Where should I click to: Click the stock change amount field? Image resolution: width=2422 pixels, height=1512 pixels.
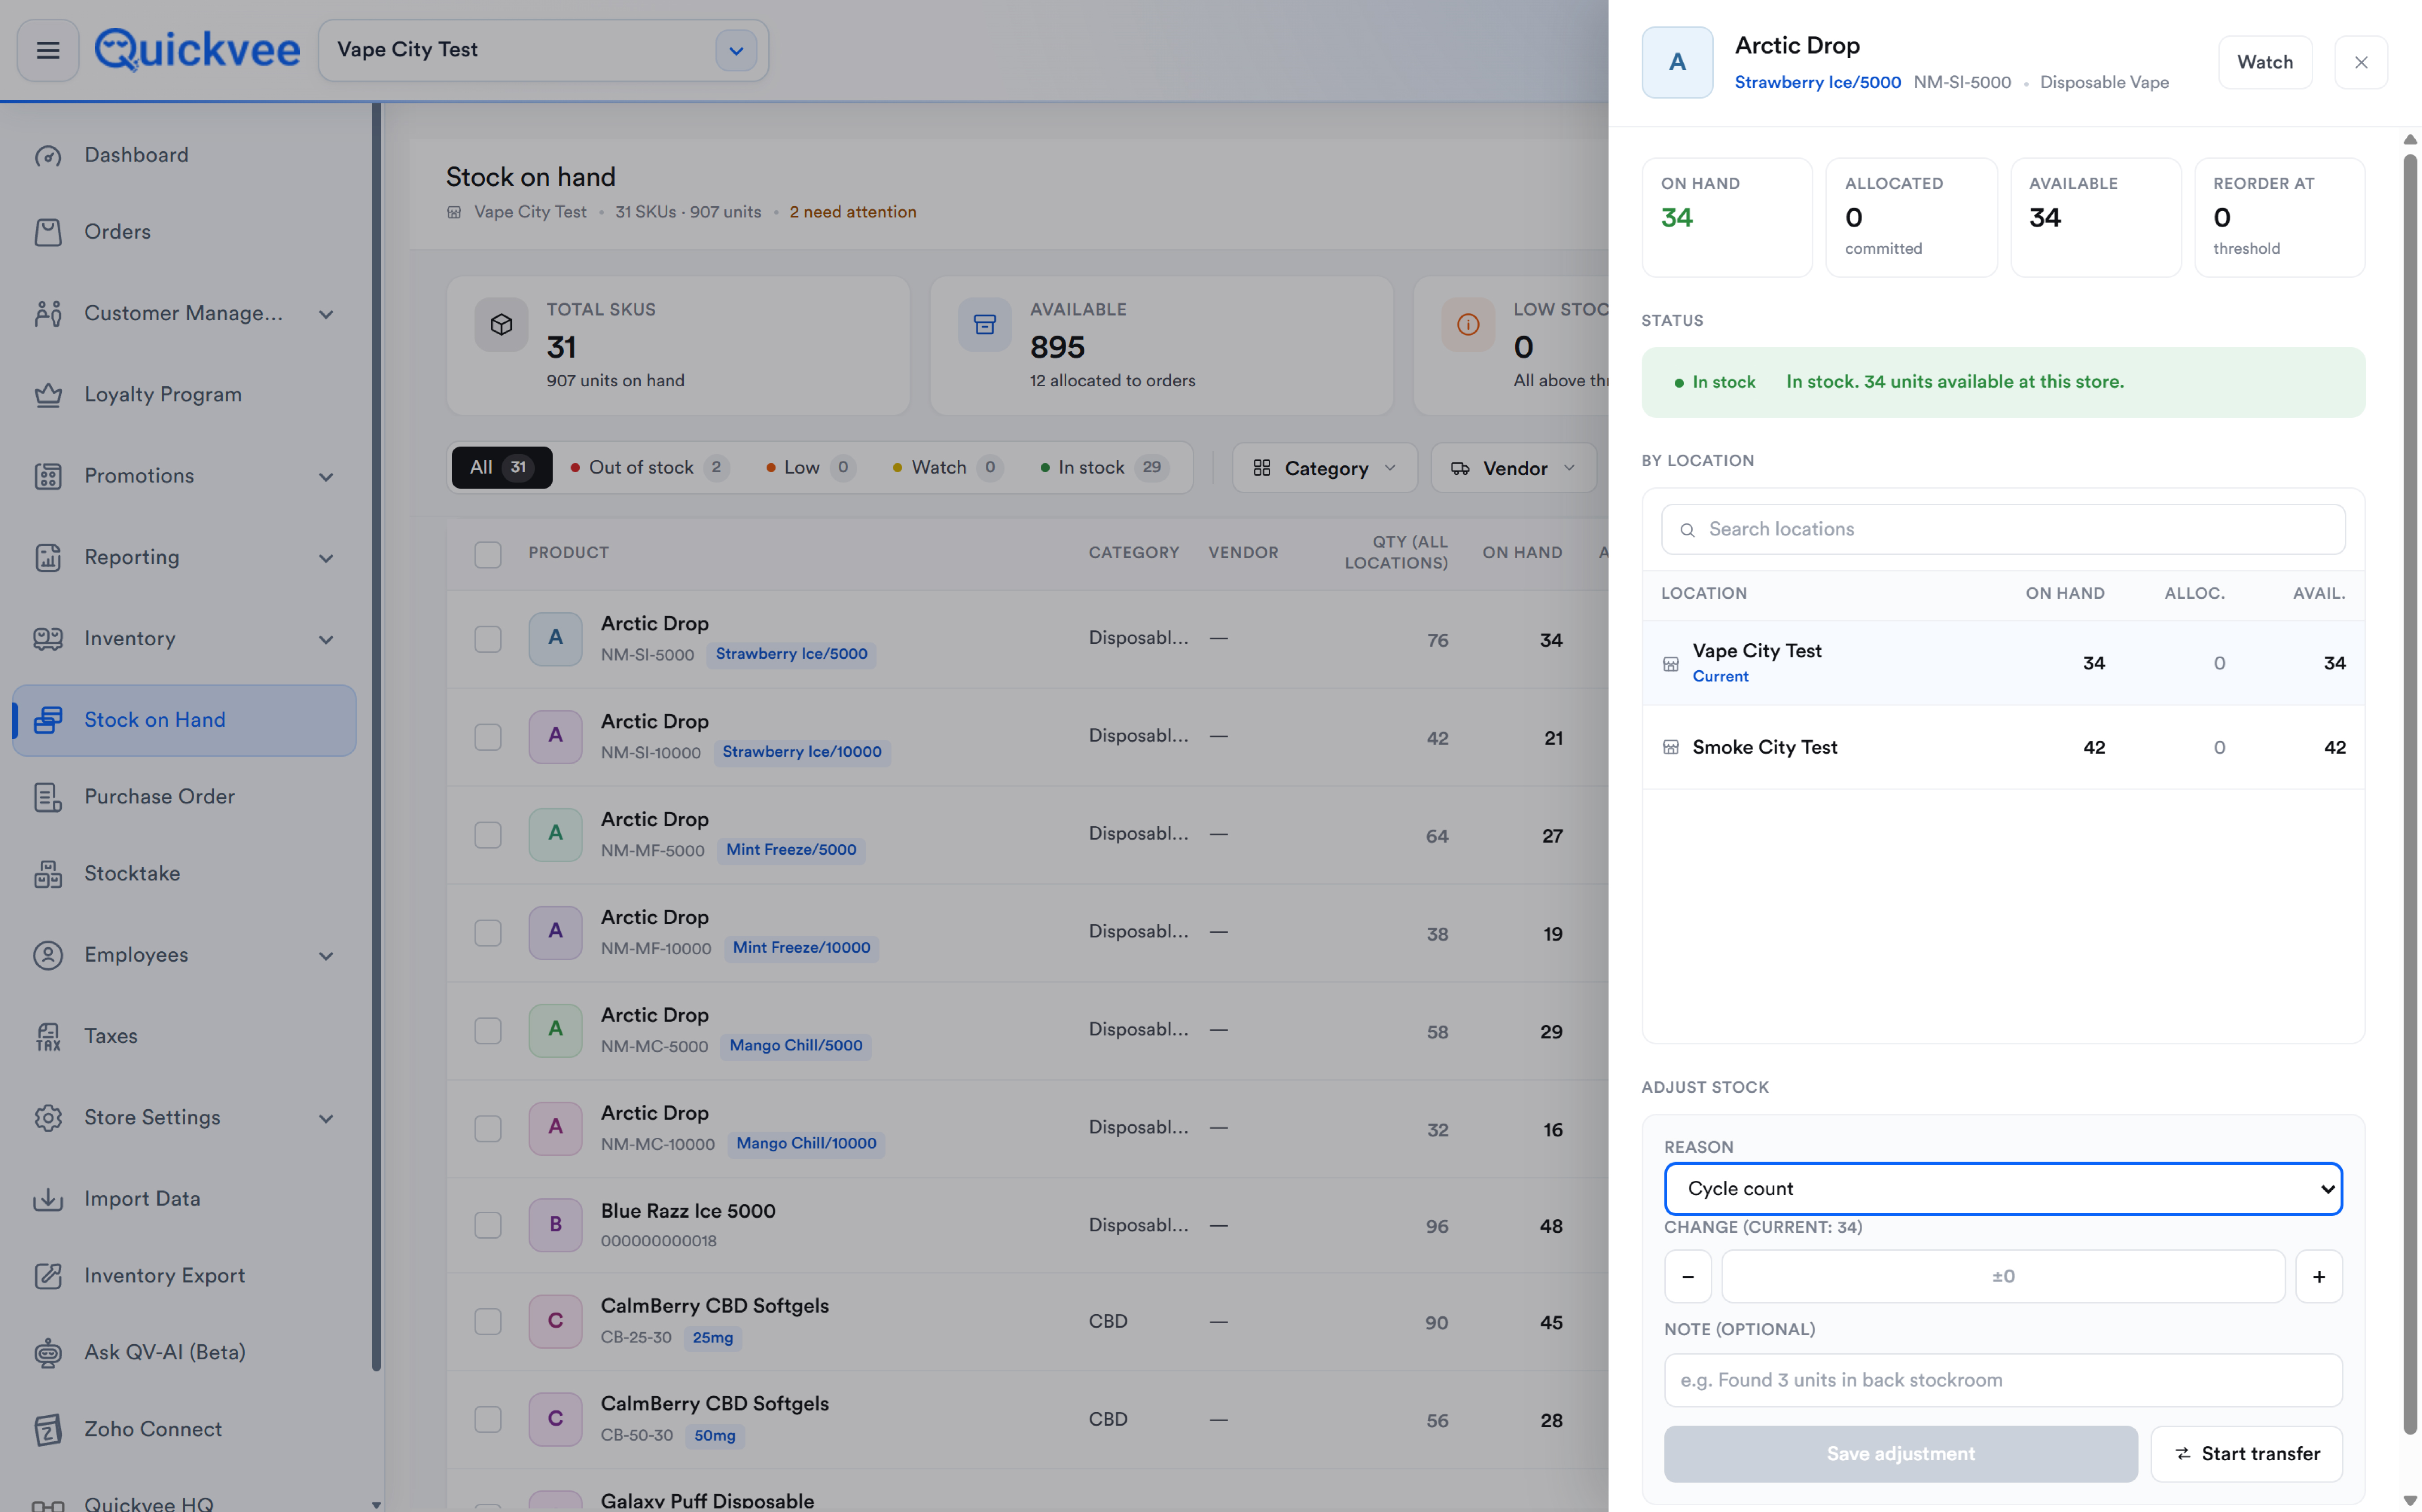coord(2003,1277)
